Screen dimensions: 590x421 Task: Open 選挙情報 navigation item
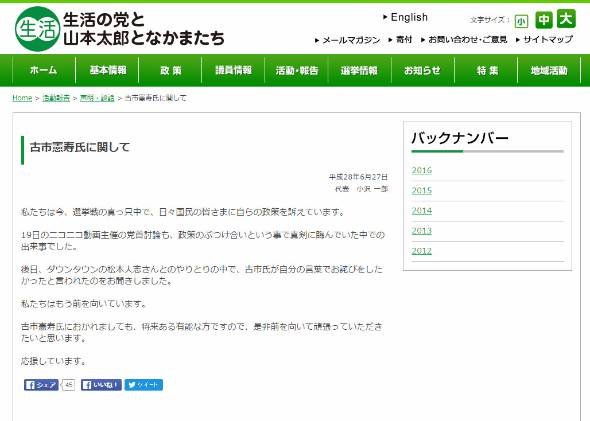click(359, 70)
